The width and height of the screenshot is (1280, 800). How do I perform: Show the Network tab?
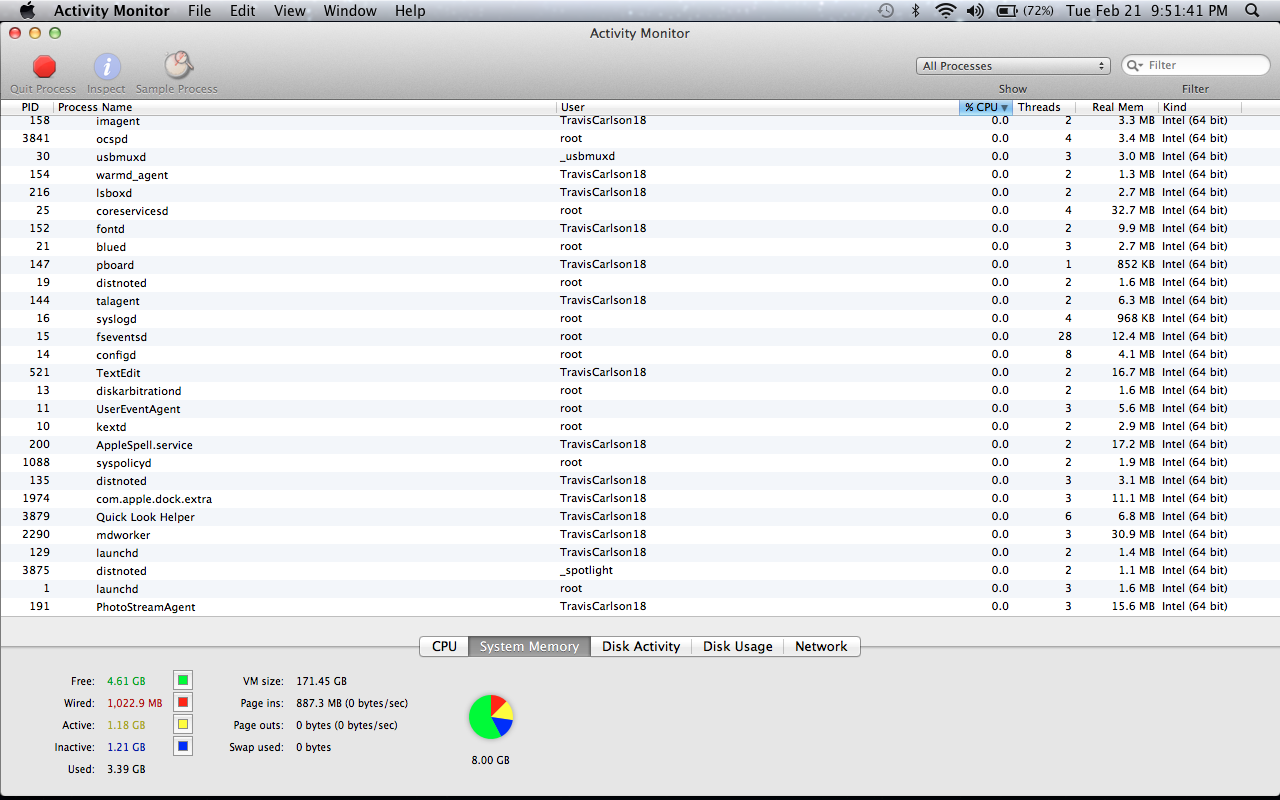821,646
